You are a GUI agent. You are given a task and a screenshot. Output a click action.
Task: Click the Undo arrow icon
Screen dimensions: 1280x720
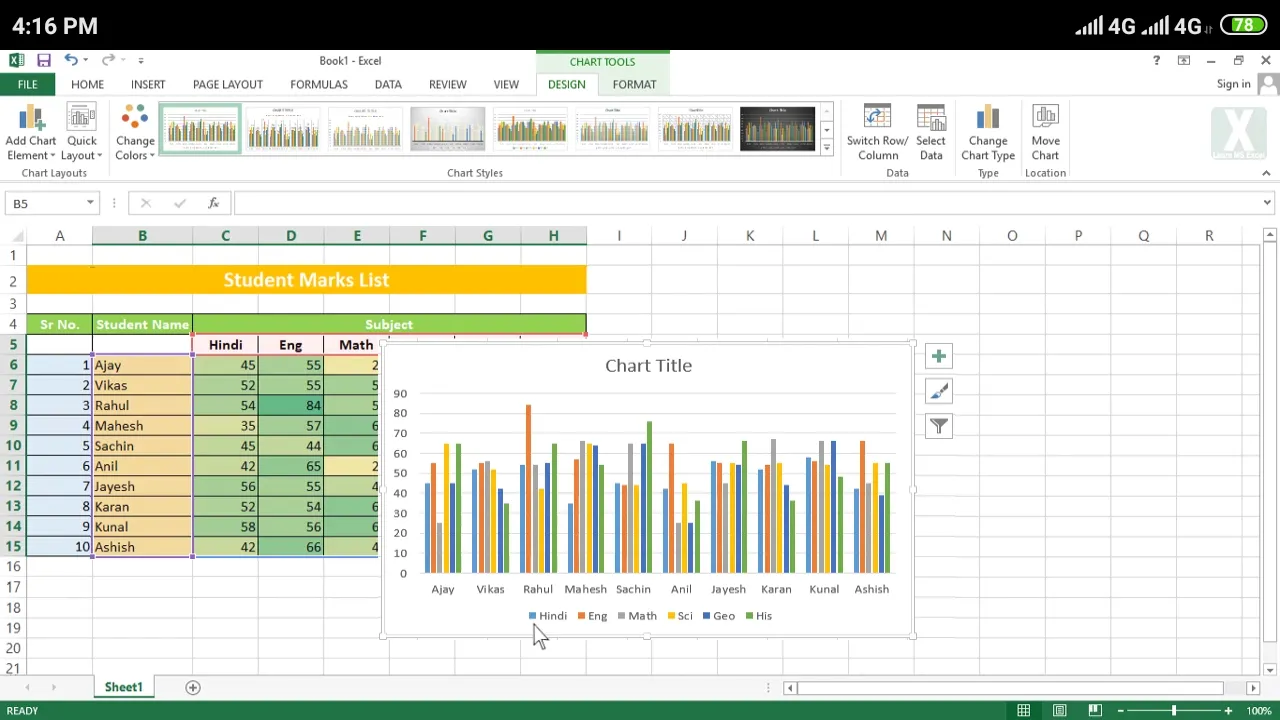coord(70,60)
